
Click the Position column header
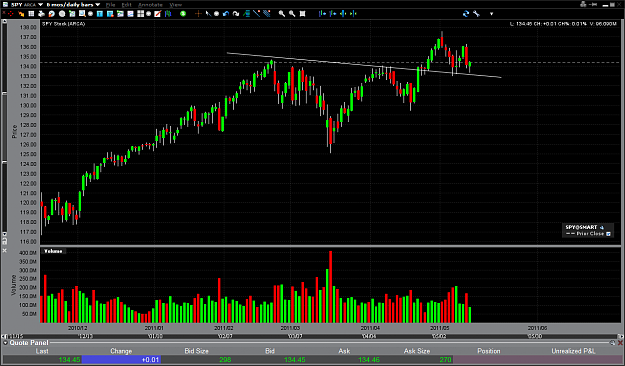pos(489,351)
